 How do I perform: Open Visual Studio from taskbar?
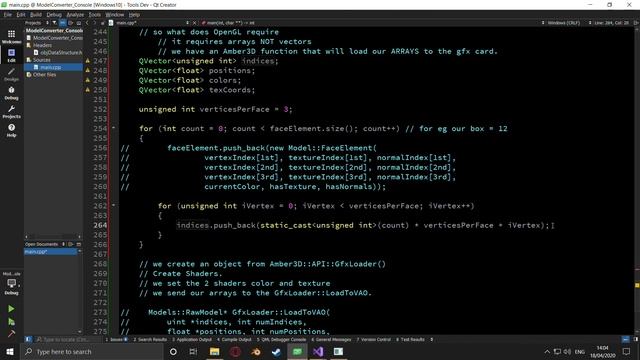click(x=318, y=352)
